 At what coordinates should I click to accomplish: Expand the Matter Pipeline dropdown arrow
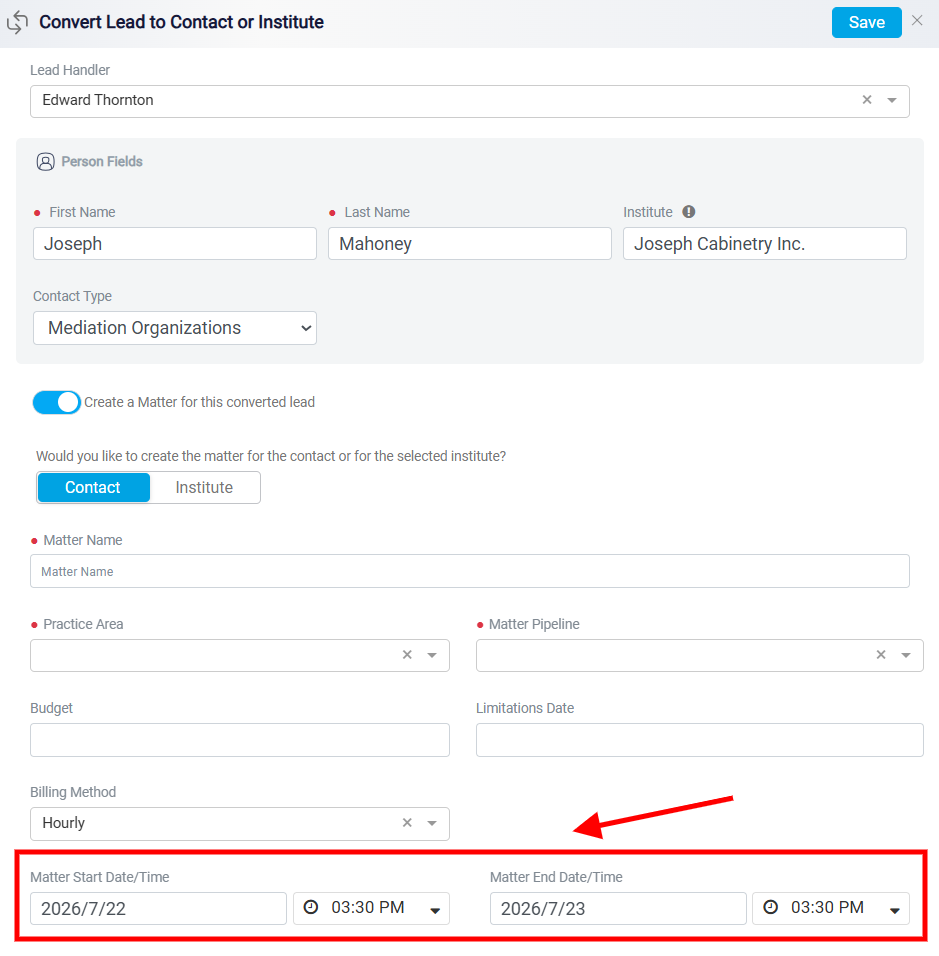905,655
